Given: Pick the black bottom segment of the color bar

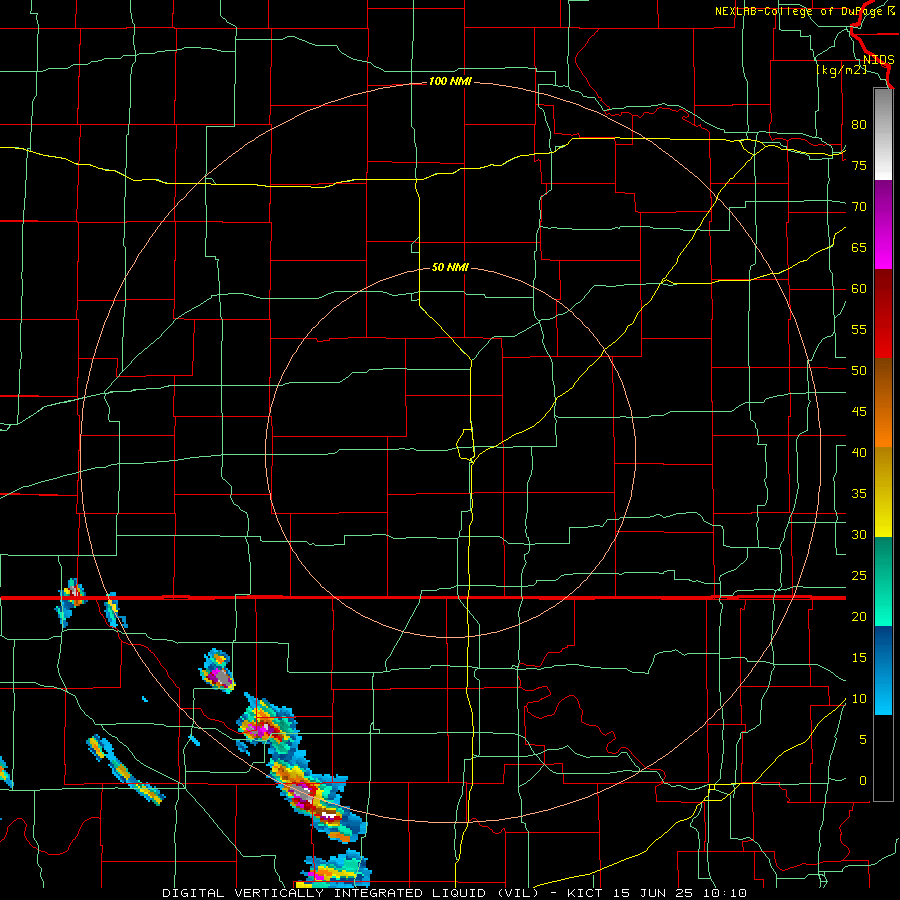Looking at the screenshot, I should (883, 758).
